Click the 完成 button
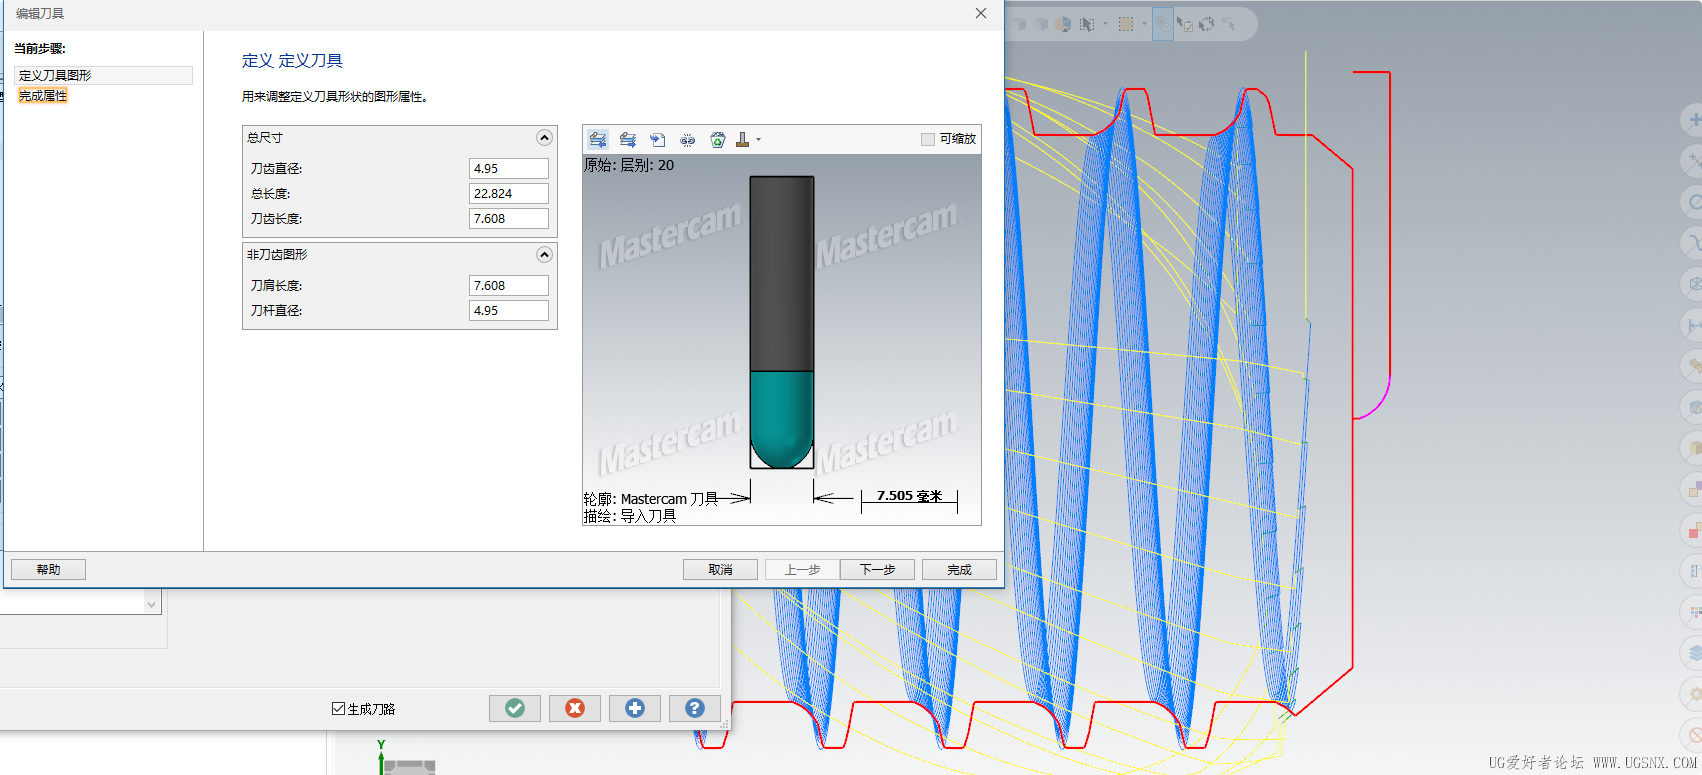1702x775 pixels. [960, 569]
